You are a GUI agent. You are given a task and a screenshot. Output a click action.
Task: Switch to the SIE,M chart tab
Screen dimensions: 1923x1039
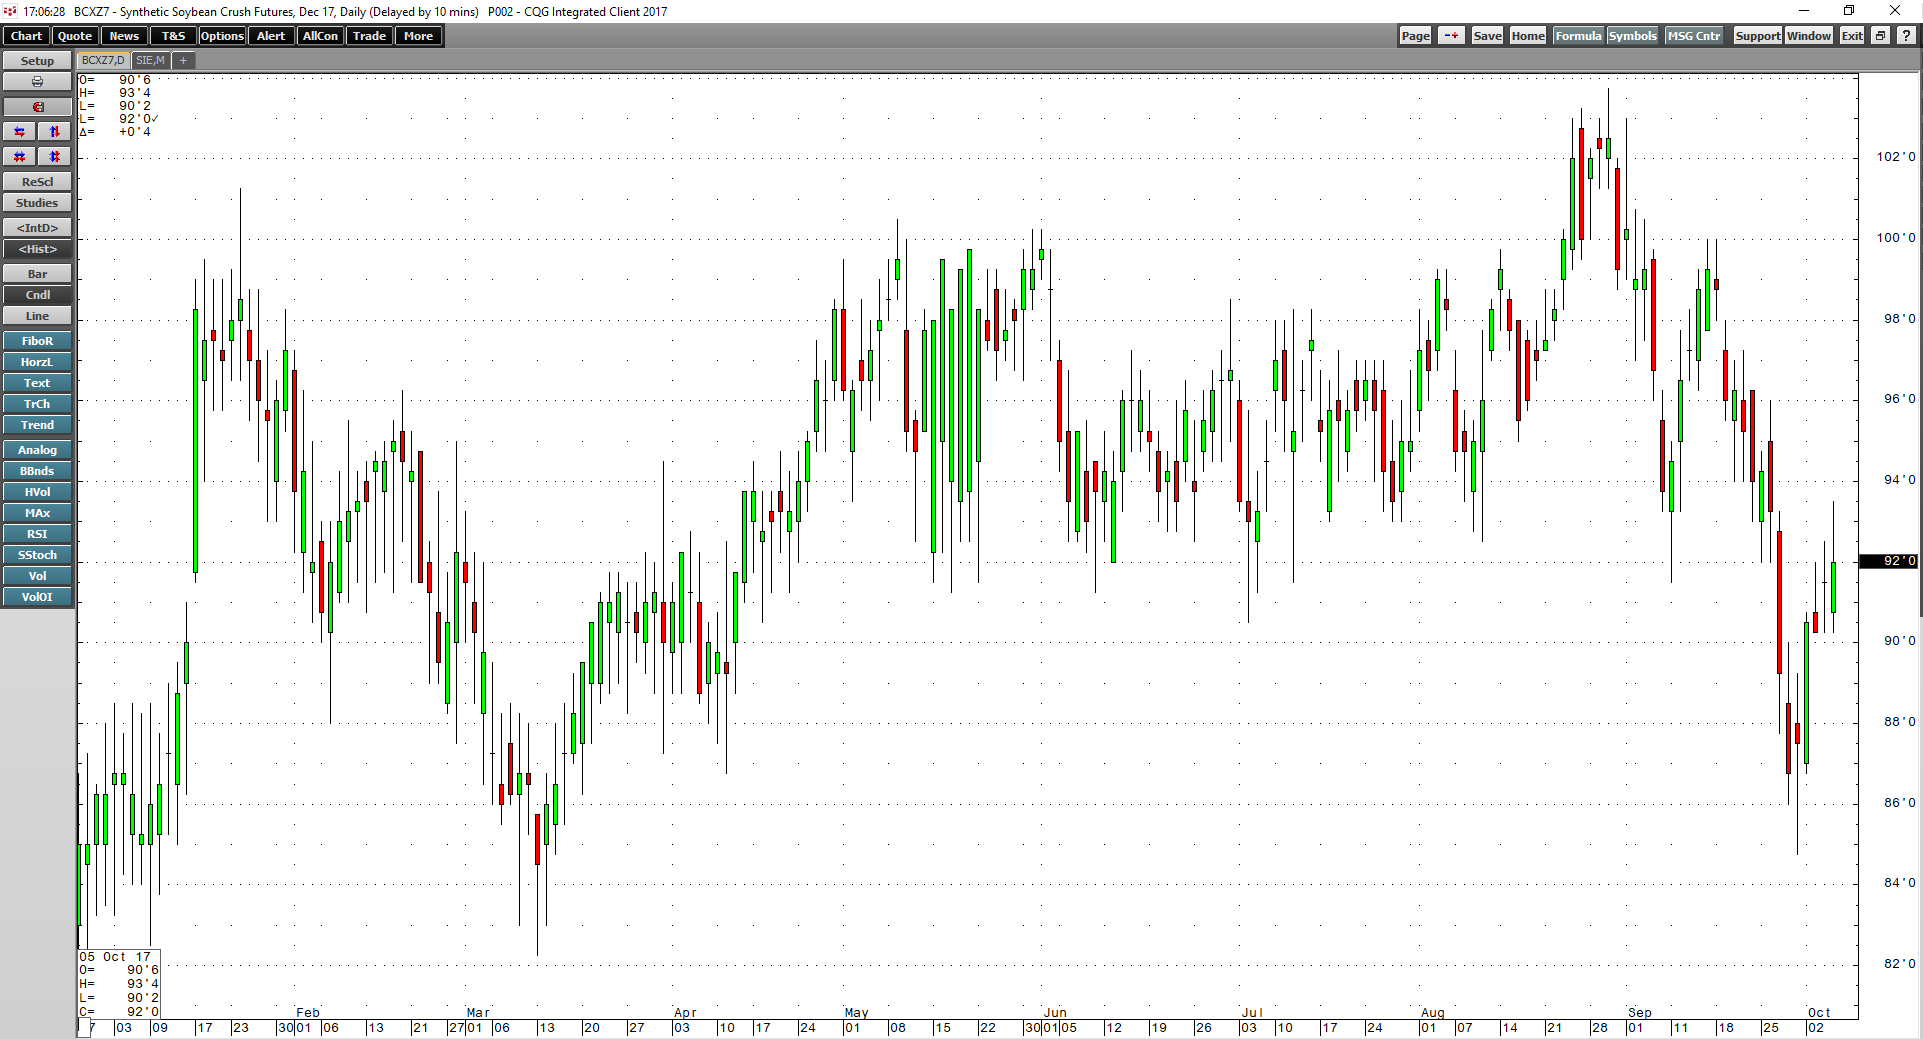pos(149,60)
